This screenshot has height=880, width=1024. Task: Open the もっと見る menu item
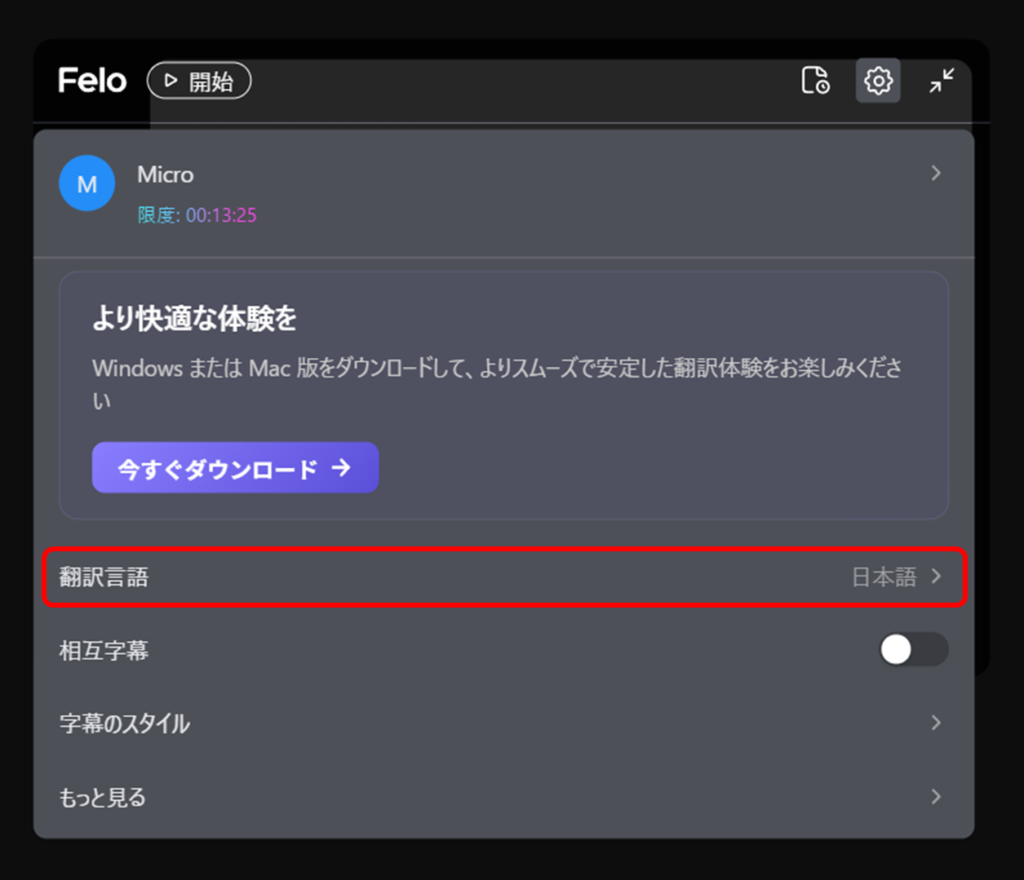tap(103, 797)
